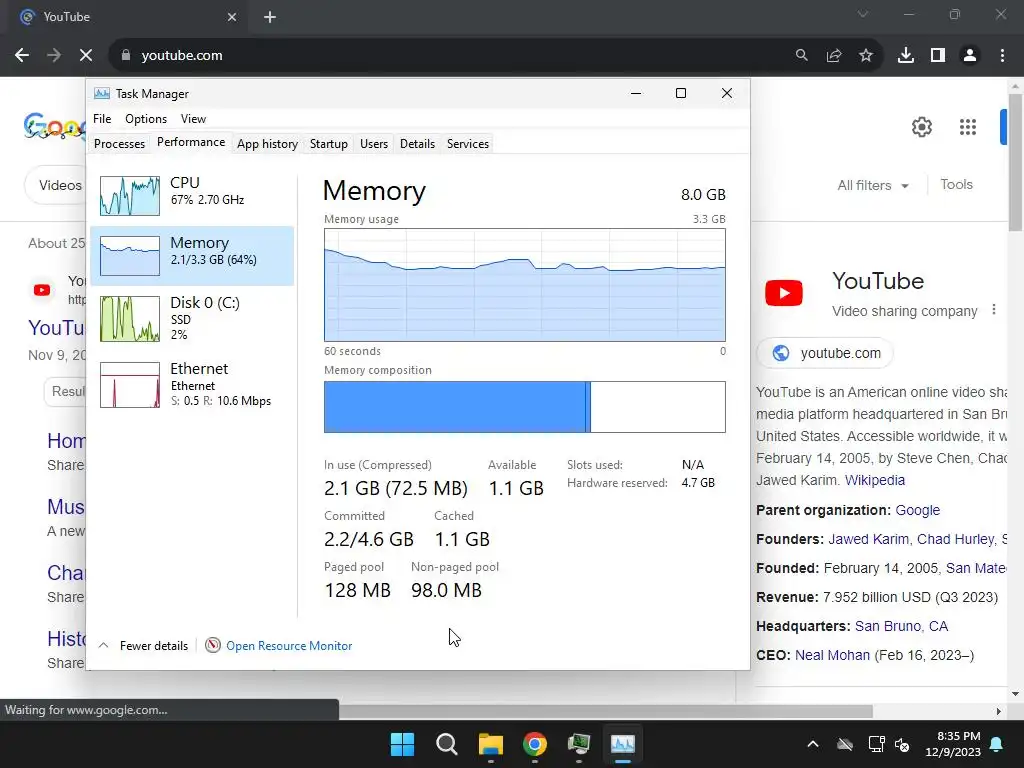
Task: Open the more options dots beside Video sharing company
Action: [994, 310]
